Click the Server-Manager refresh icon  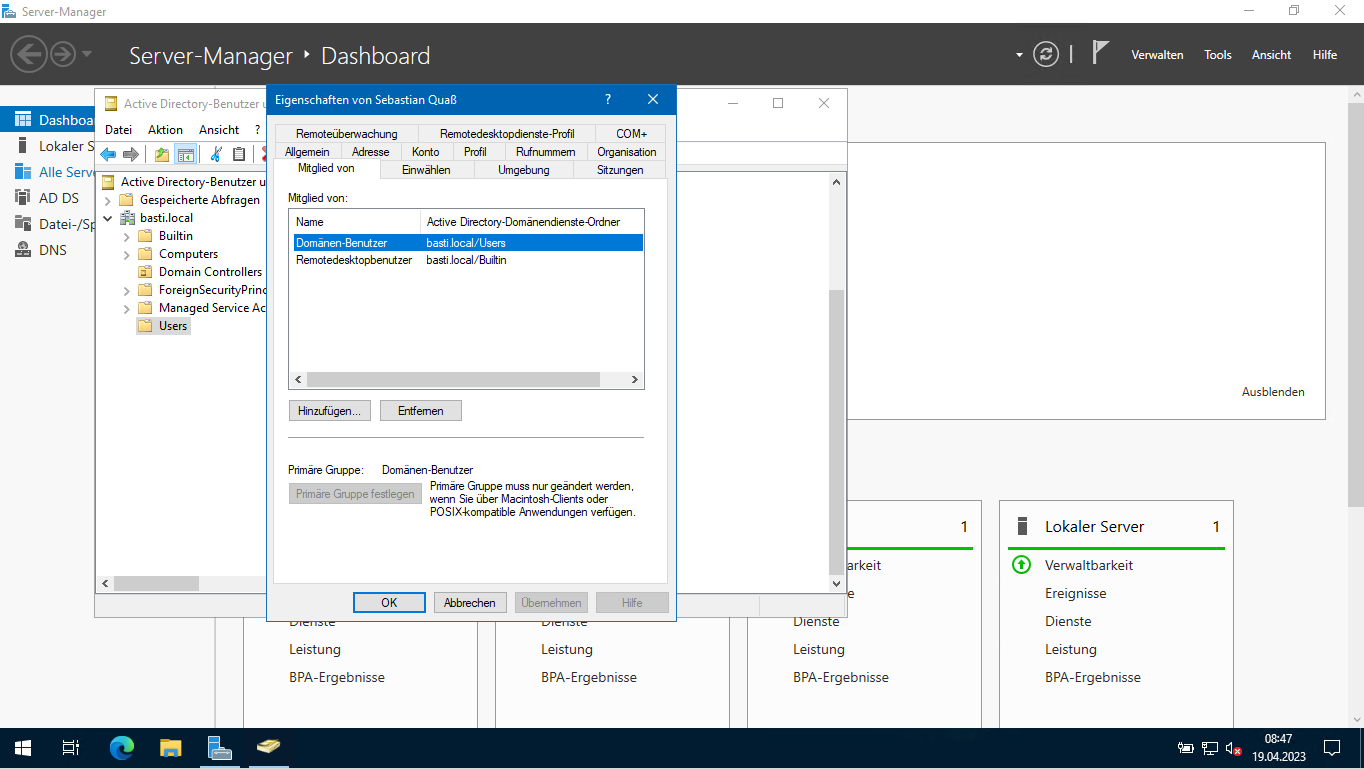click(x=1046, y=54)
